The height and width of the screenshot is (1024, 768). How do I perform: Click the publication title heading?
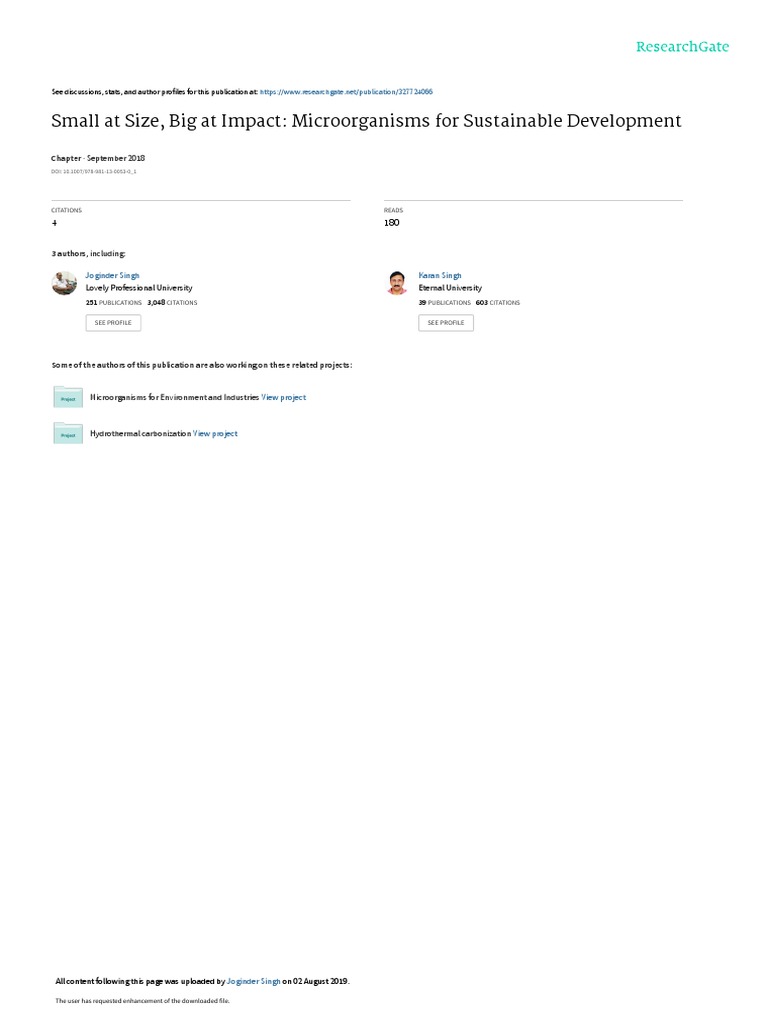pos(366,121)
